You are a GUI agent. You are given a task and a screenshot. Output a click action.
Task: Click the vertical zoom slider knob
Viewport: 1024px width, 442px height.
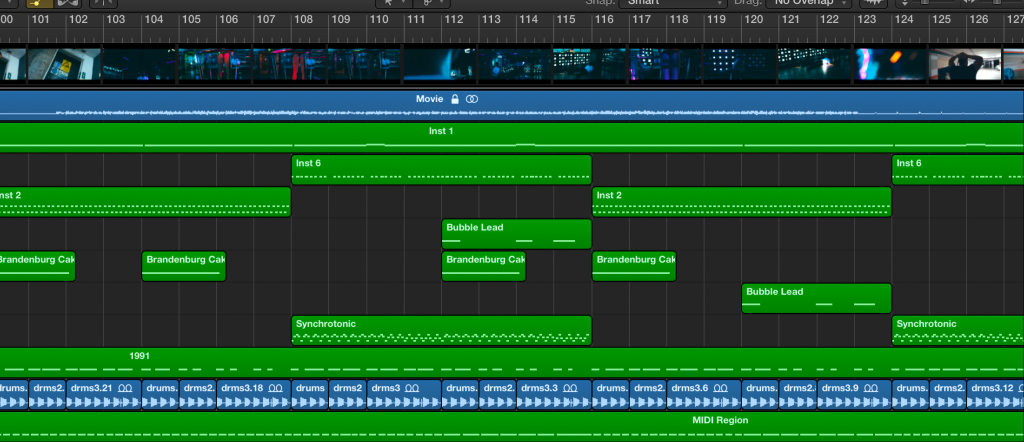[x=925, y=3]
